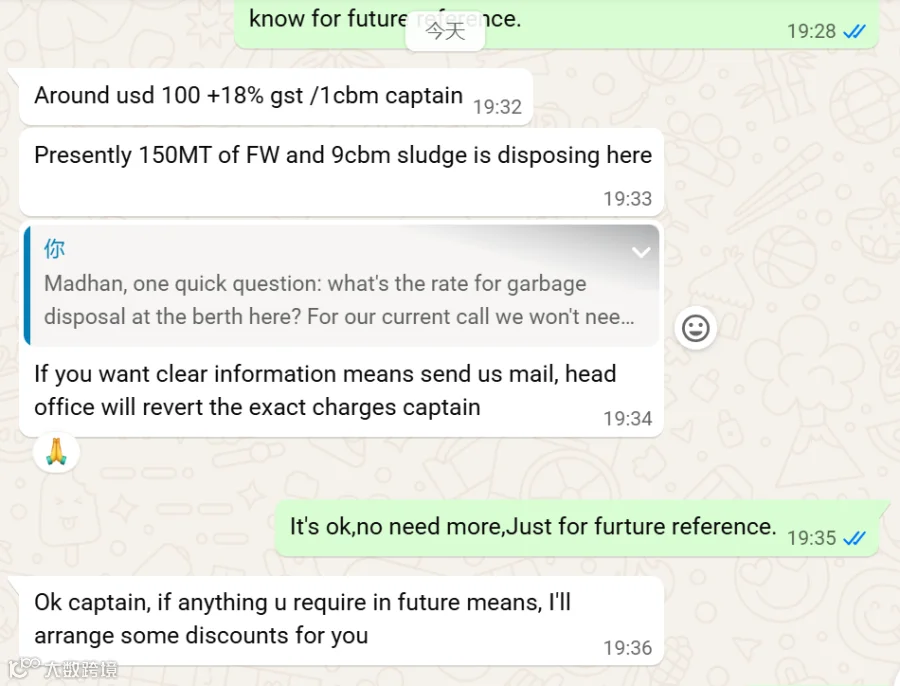Viewport: 900px width, 686px height.
Task: Select the 'If you want clear information' text
Action: (325, 390)
